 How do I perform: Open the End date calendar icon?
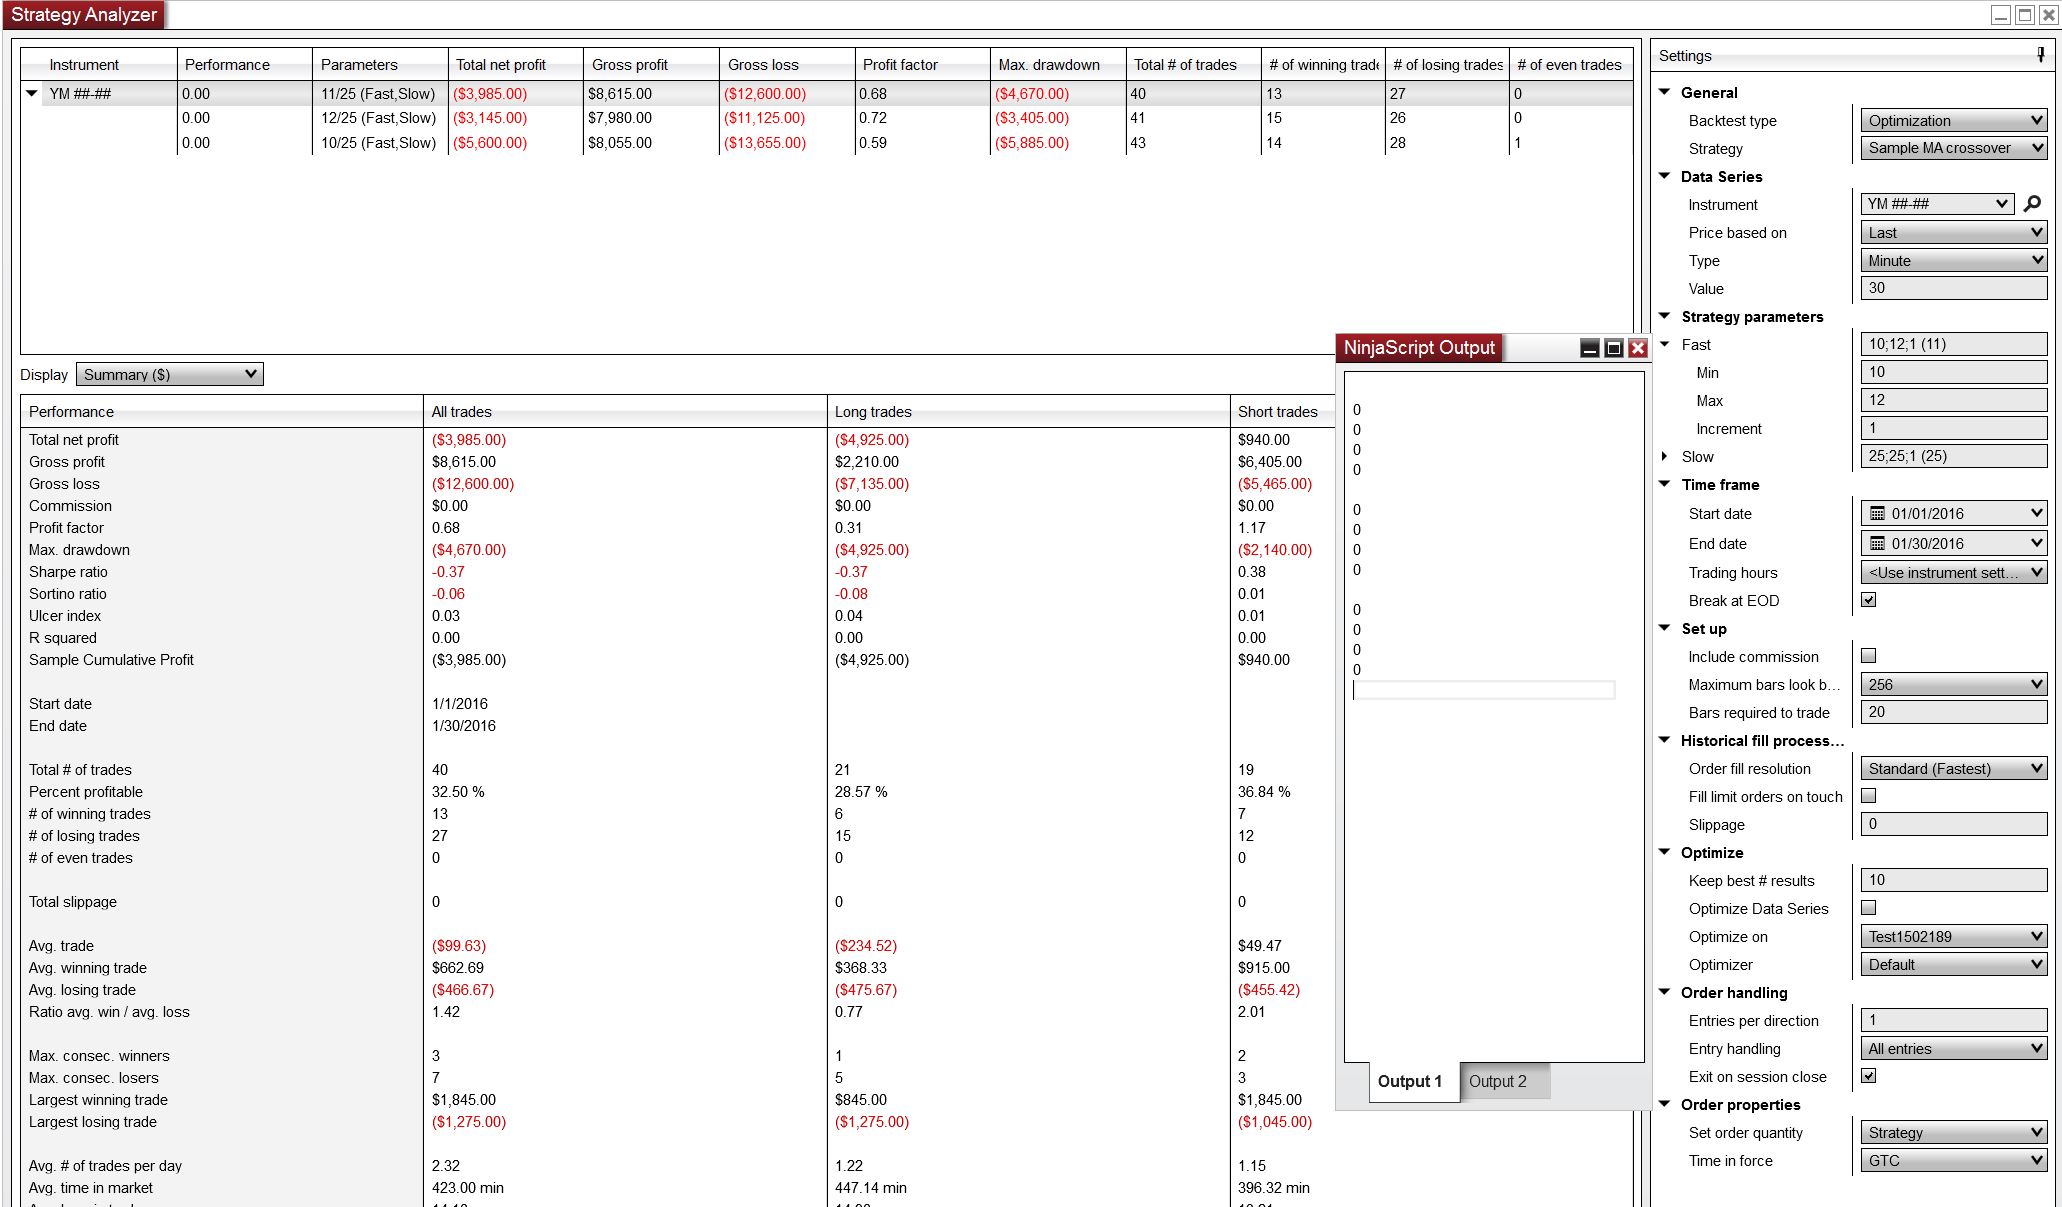[1877, 544]
